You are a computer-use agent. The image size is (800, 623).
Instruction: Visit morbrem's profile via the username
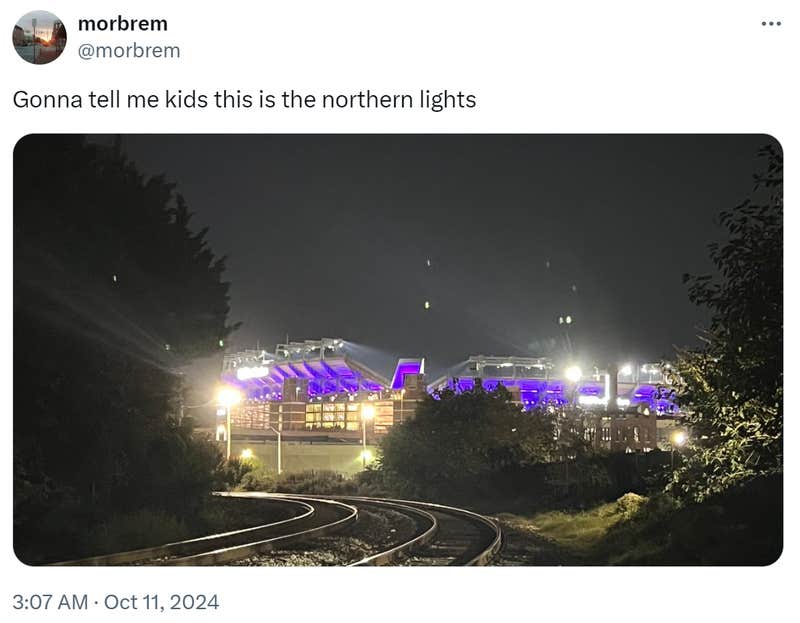click(129, 47)
